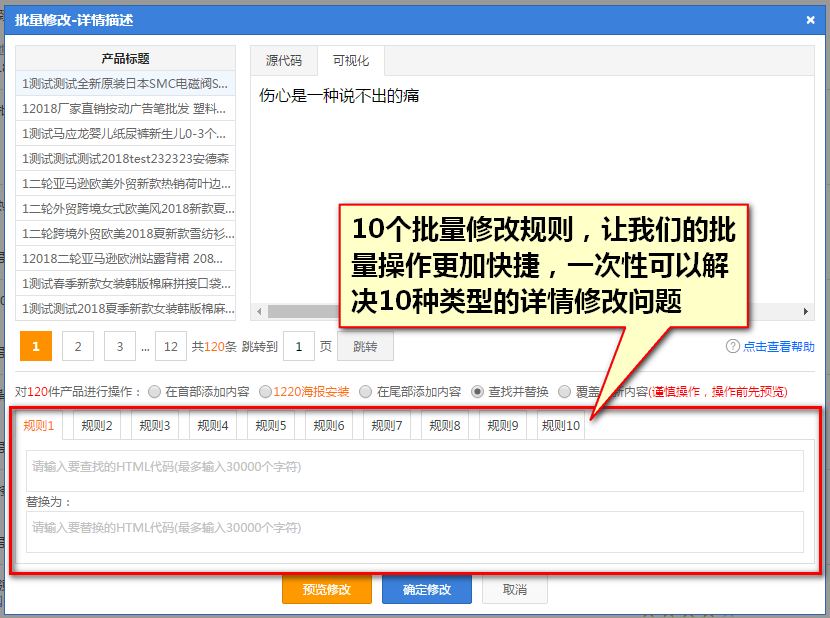This screenshot has height=618, width=830.
Task: Select the 1220海报安装 radio option
Action: (265, 392)
